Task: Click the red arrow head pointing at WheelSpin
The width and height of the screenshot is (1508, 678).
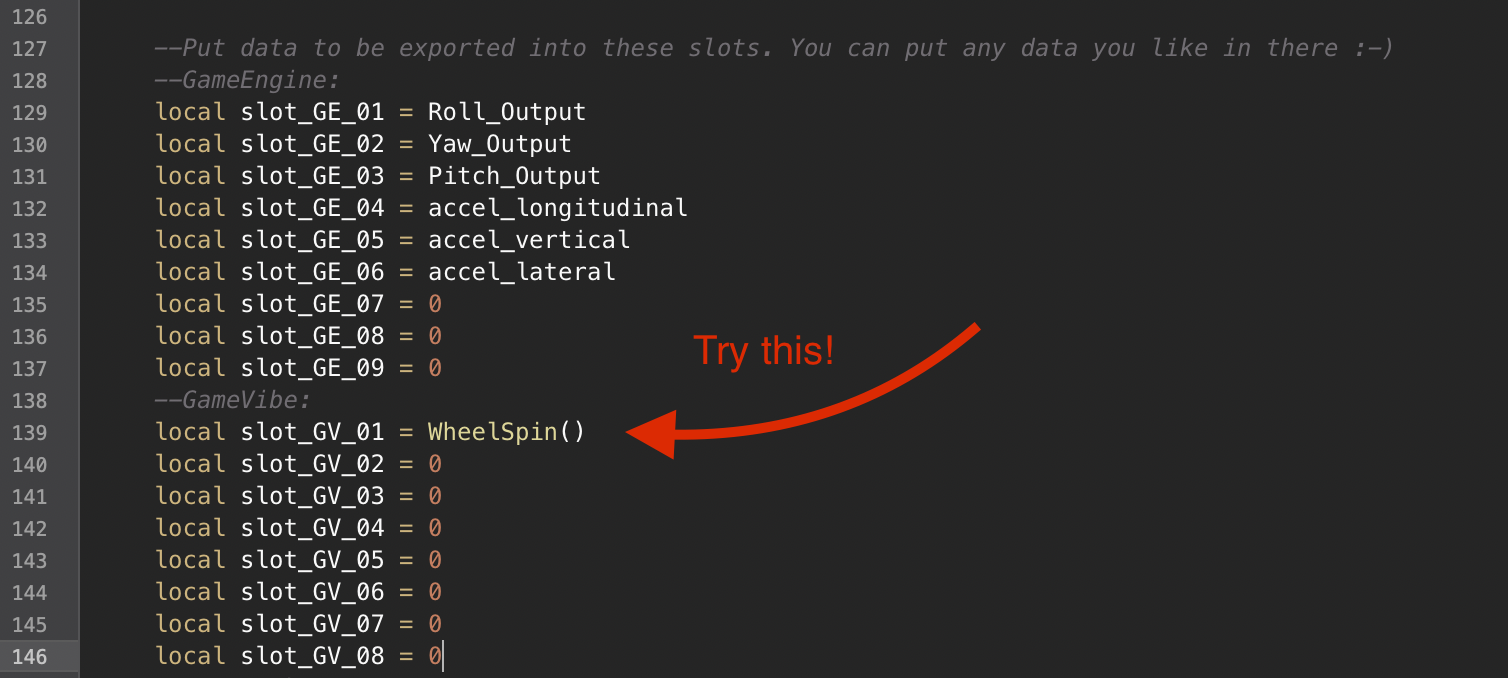Action: click(652, 433)
